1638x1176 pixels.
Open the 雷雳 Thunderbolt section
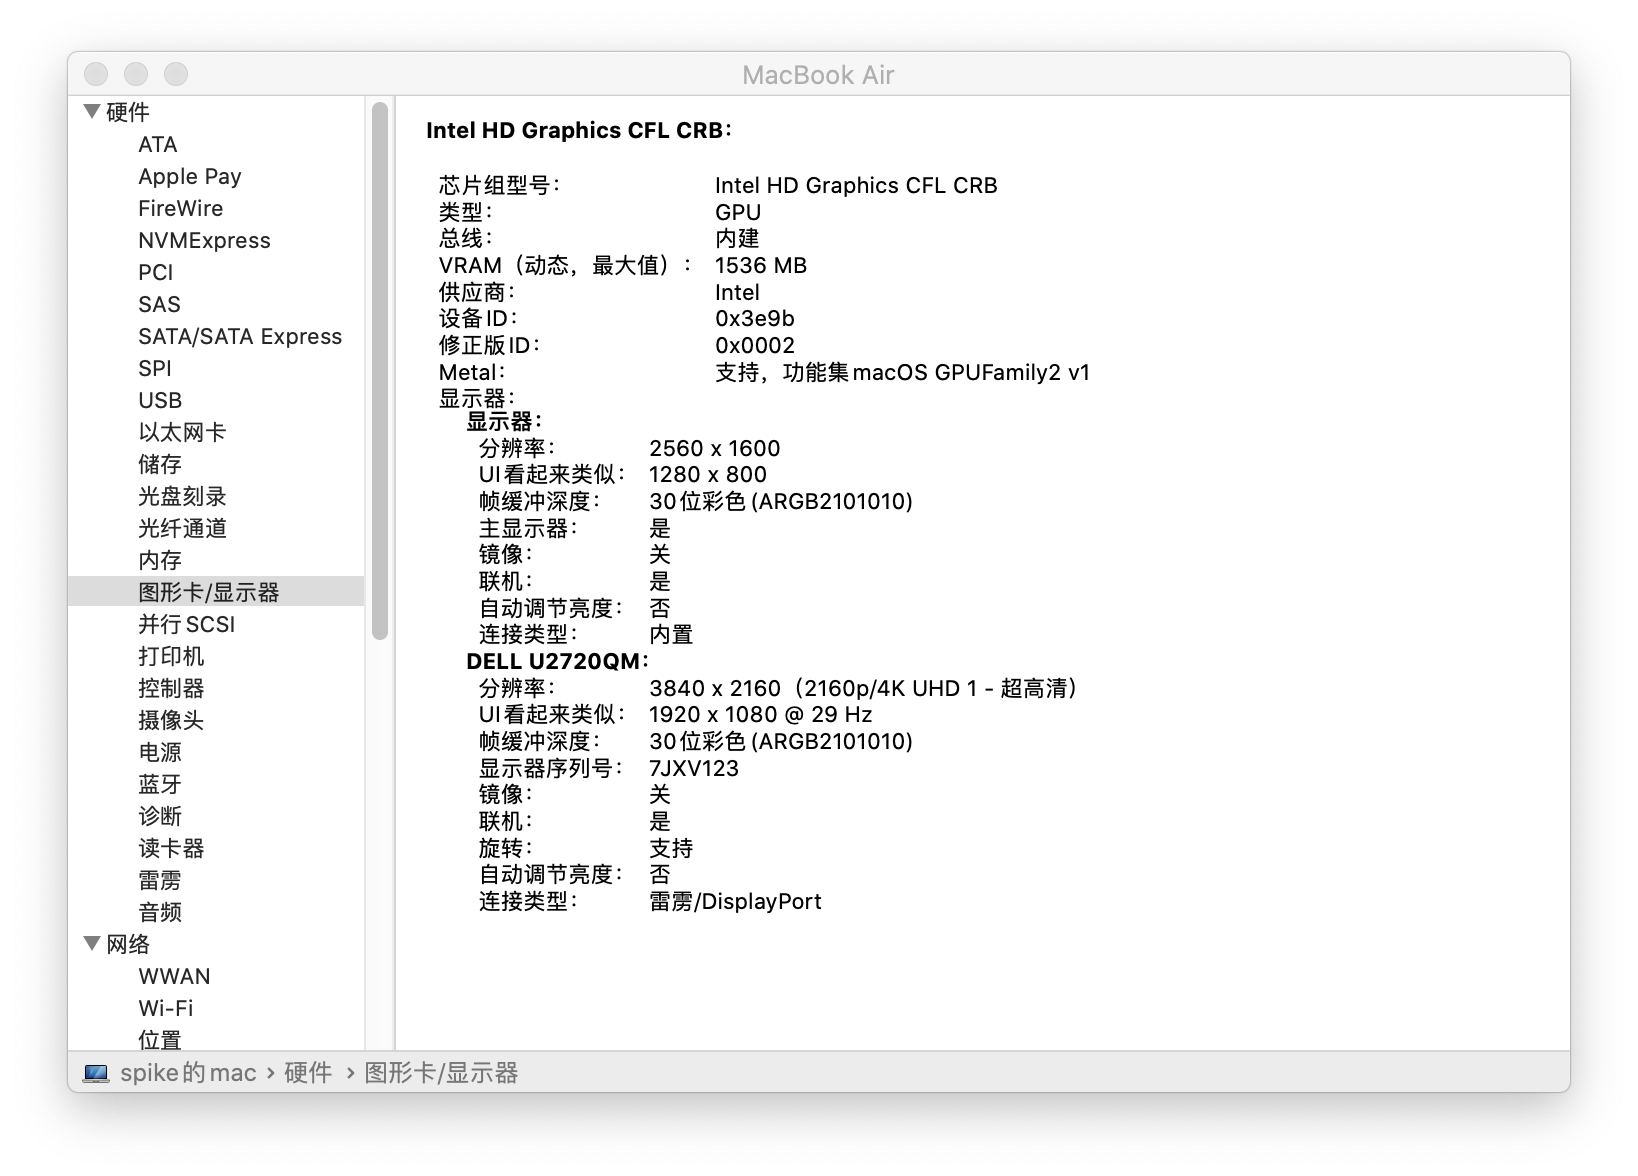click(157, 880)
